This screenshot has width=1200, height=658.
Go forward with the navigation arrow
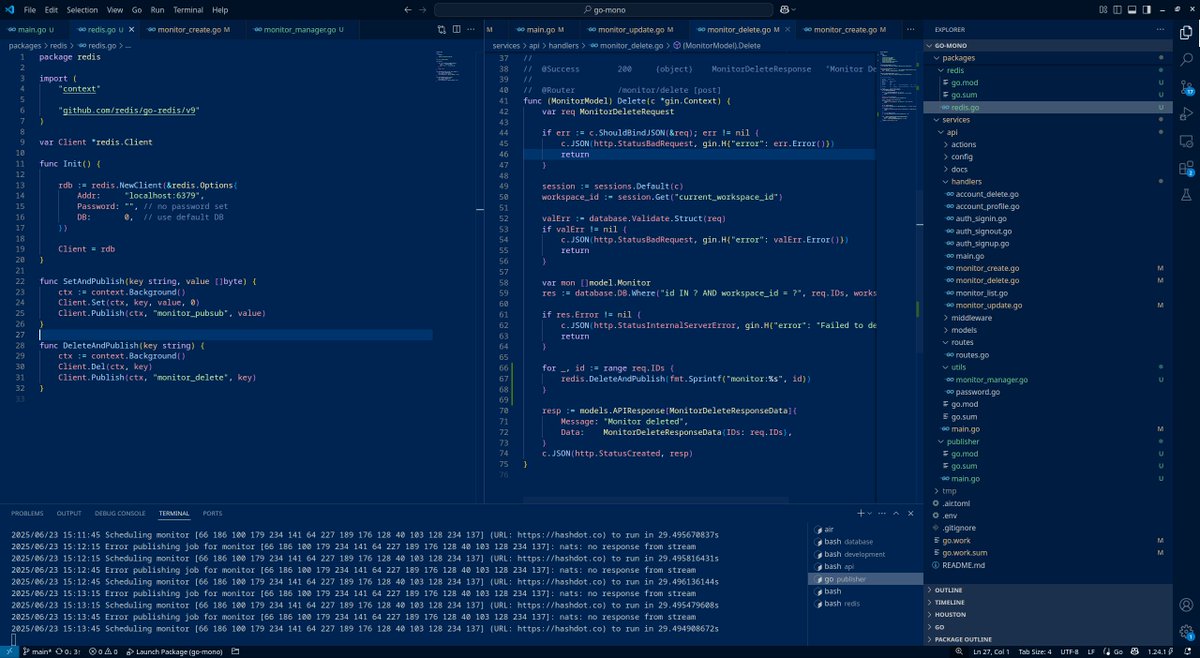tap(423, 9)
